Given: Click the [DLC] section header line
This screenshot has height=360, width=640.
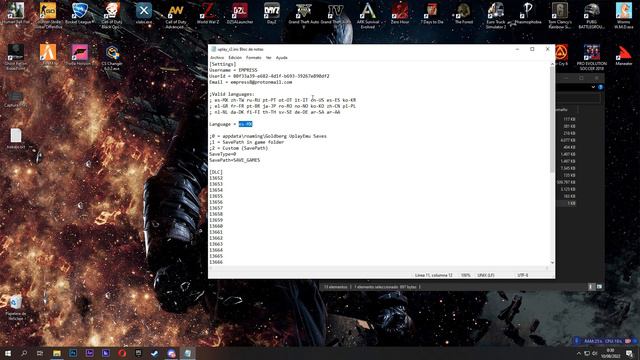Looking at the screenshot, I should (x=216, y=172).
